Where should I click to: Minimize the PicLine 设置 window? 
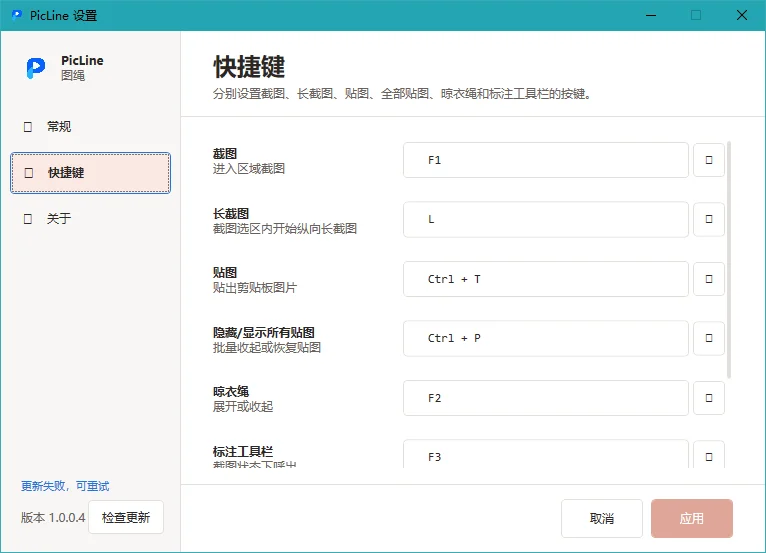pos(651,15)
